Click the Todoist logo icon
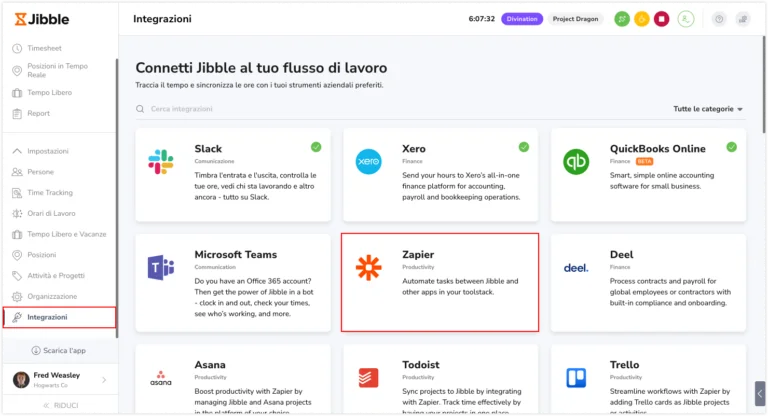This screenshot has height=416, width=768. (x=368, y=378)
